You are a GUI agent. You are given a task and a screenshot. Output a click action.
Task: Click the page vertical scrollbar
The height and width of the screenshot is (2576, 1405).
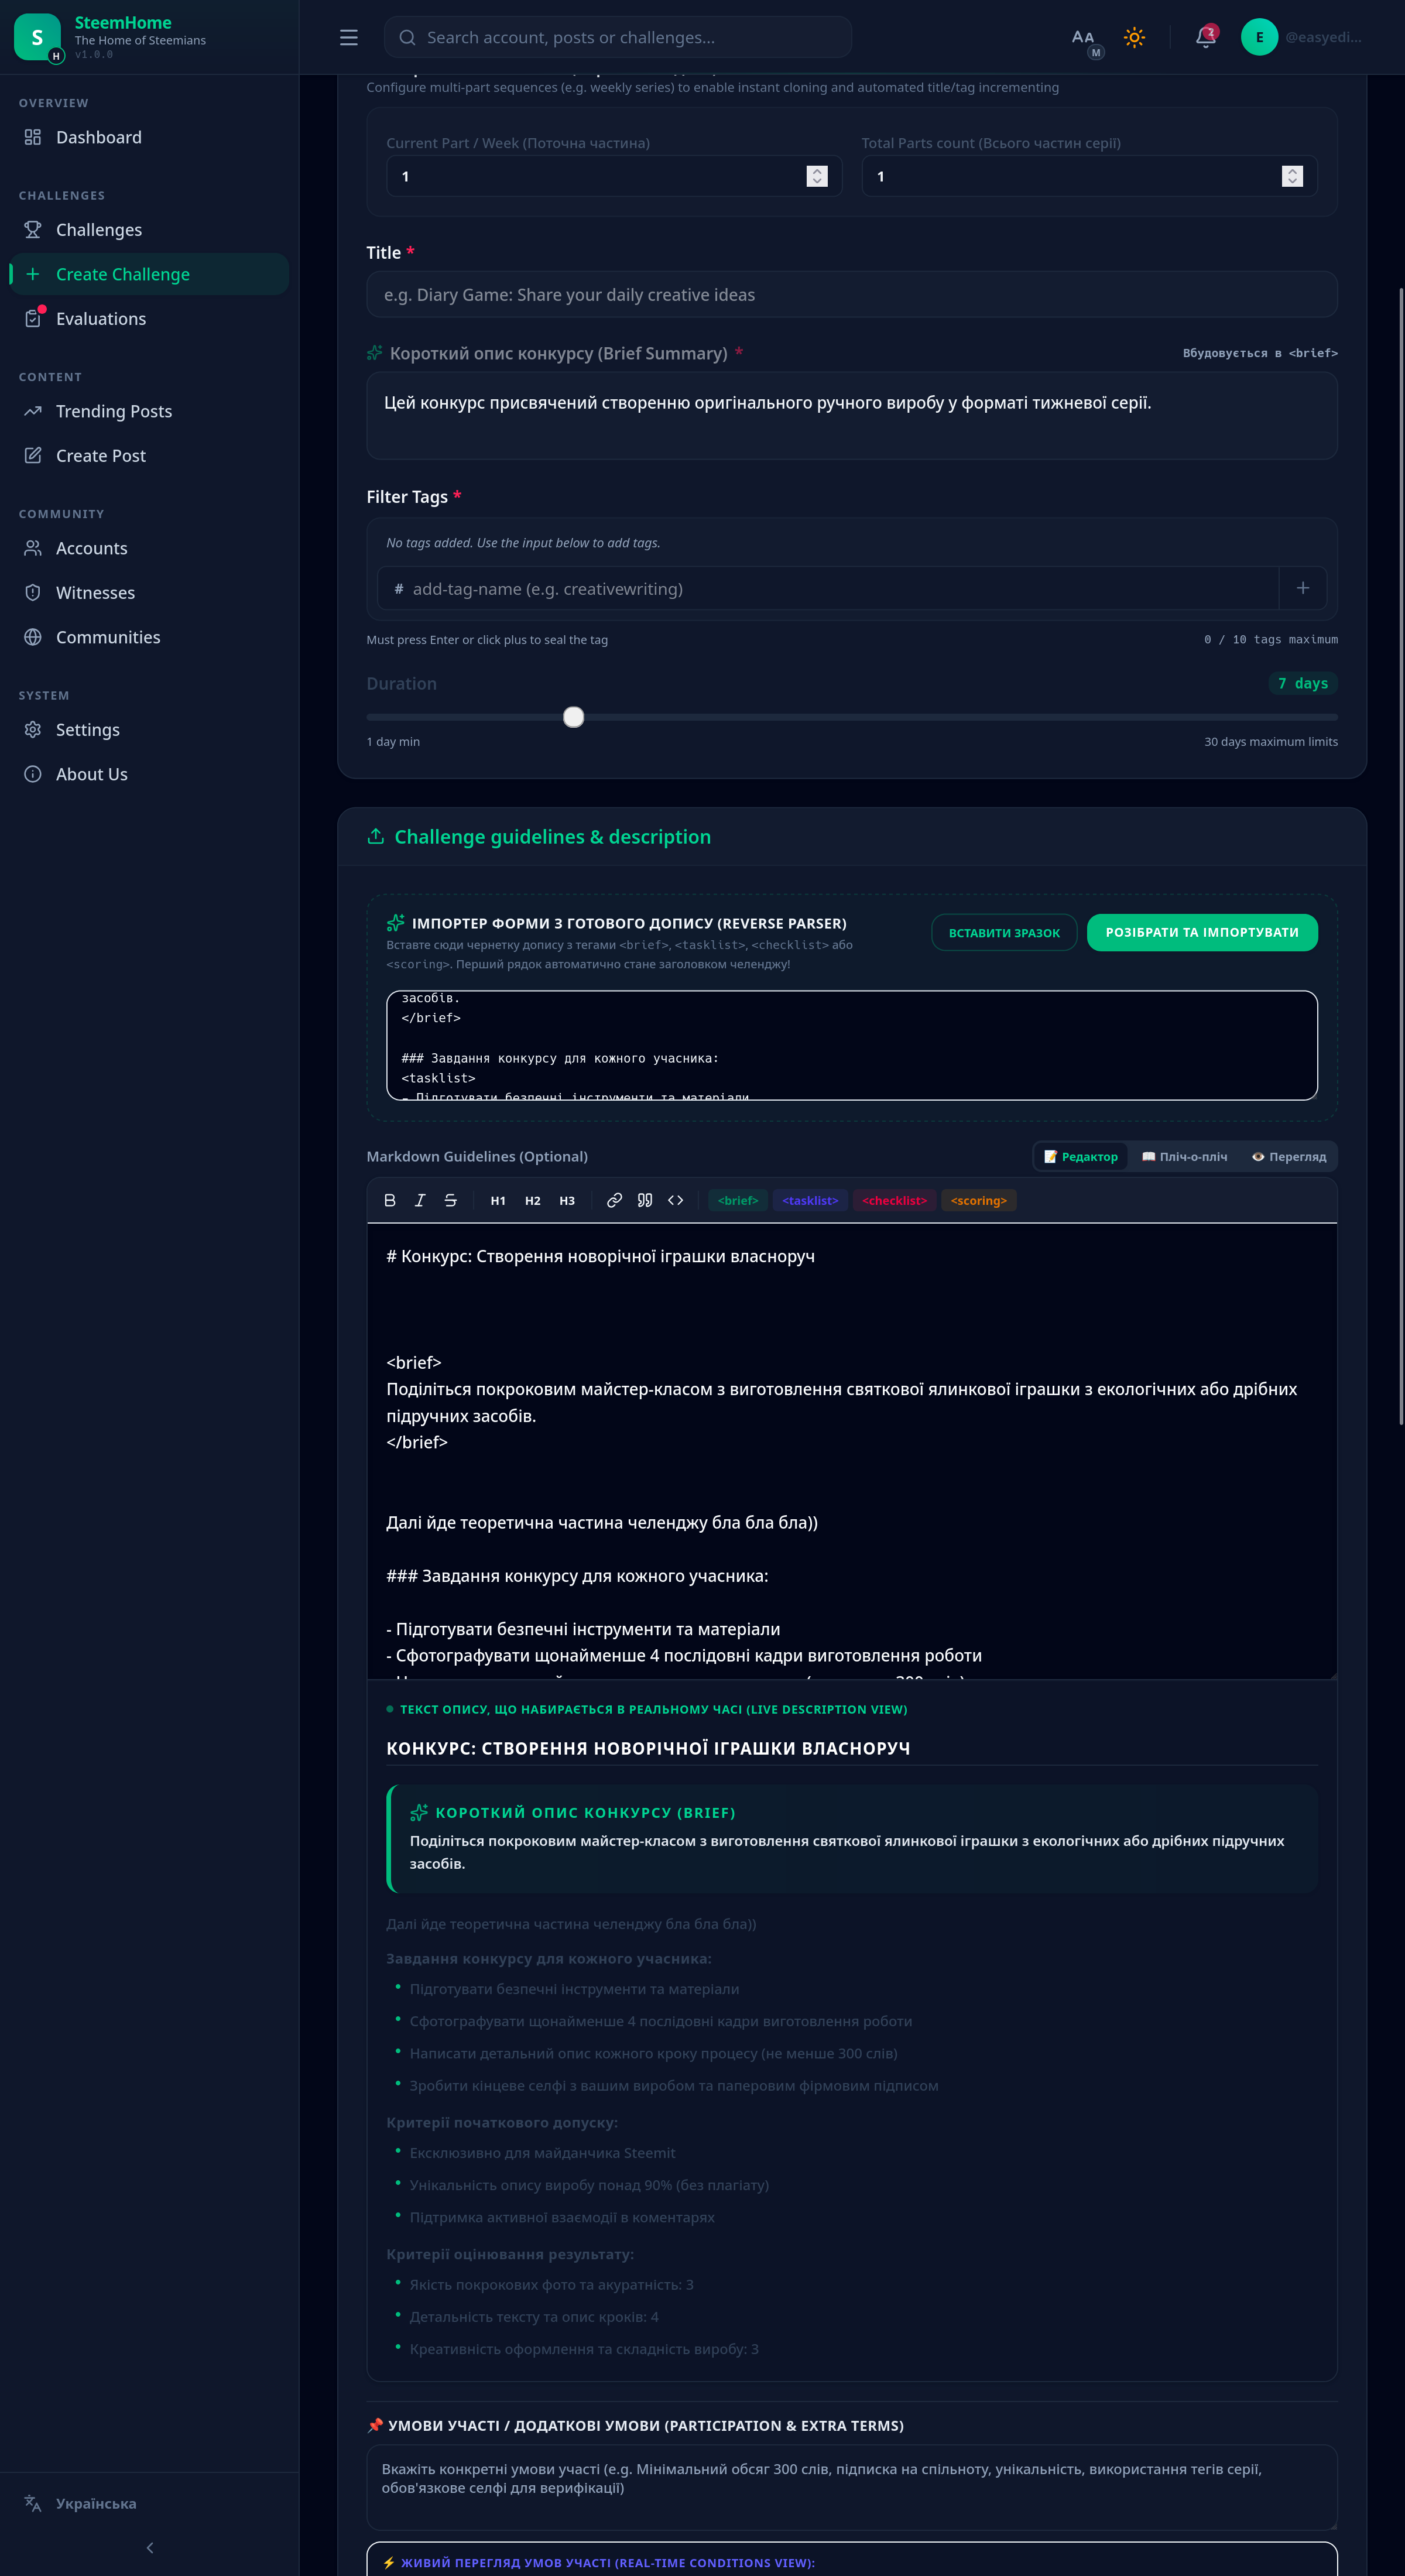pyautogui.click(x=1401, y=856)
